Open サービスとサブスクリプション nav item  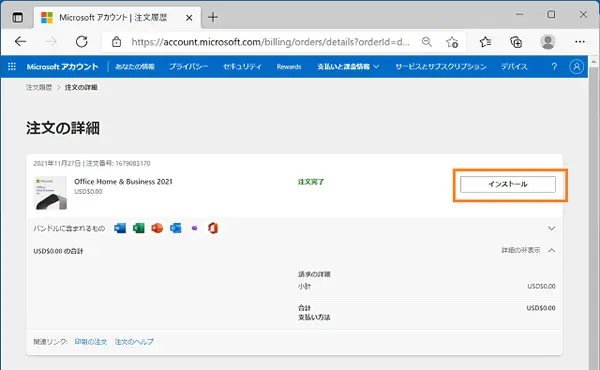[441, 67]
